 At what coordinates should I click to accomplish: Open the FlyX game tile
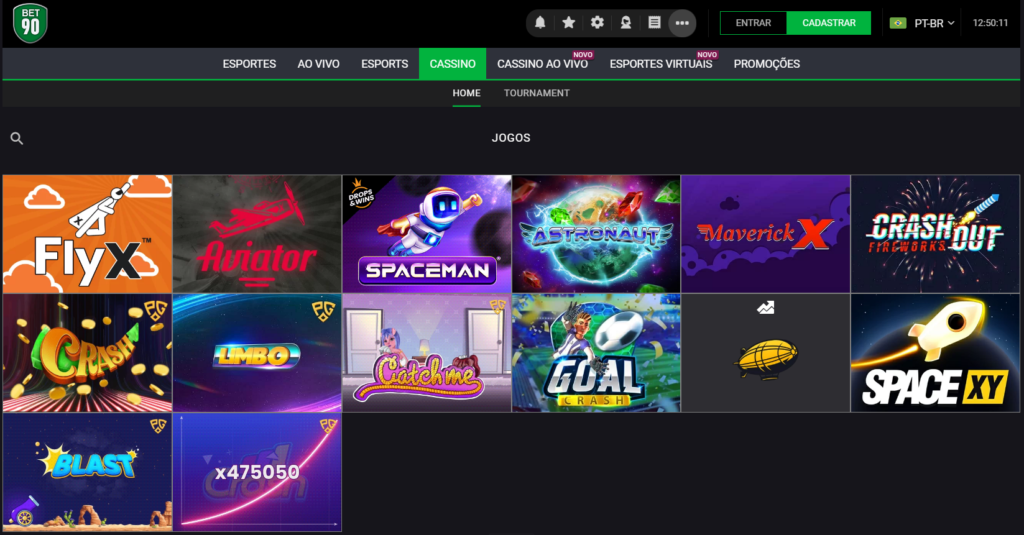88,234
